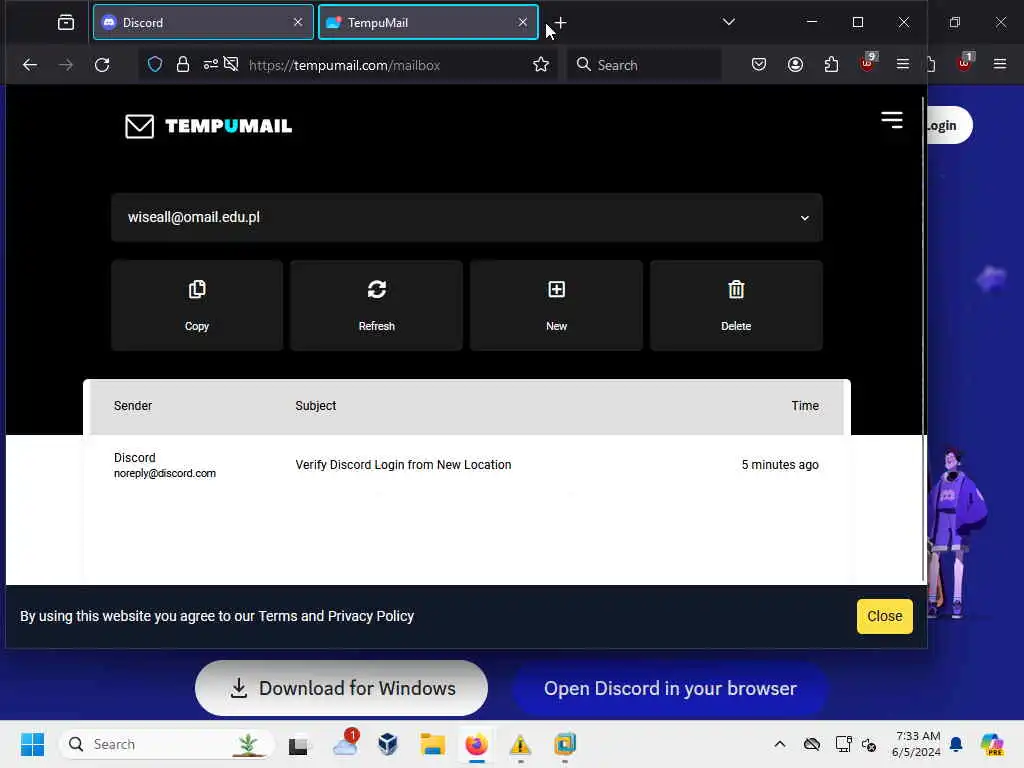
Task: Go back to previous page
Action: (x=29, y=65)
